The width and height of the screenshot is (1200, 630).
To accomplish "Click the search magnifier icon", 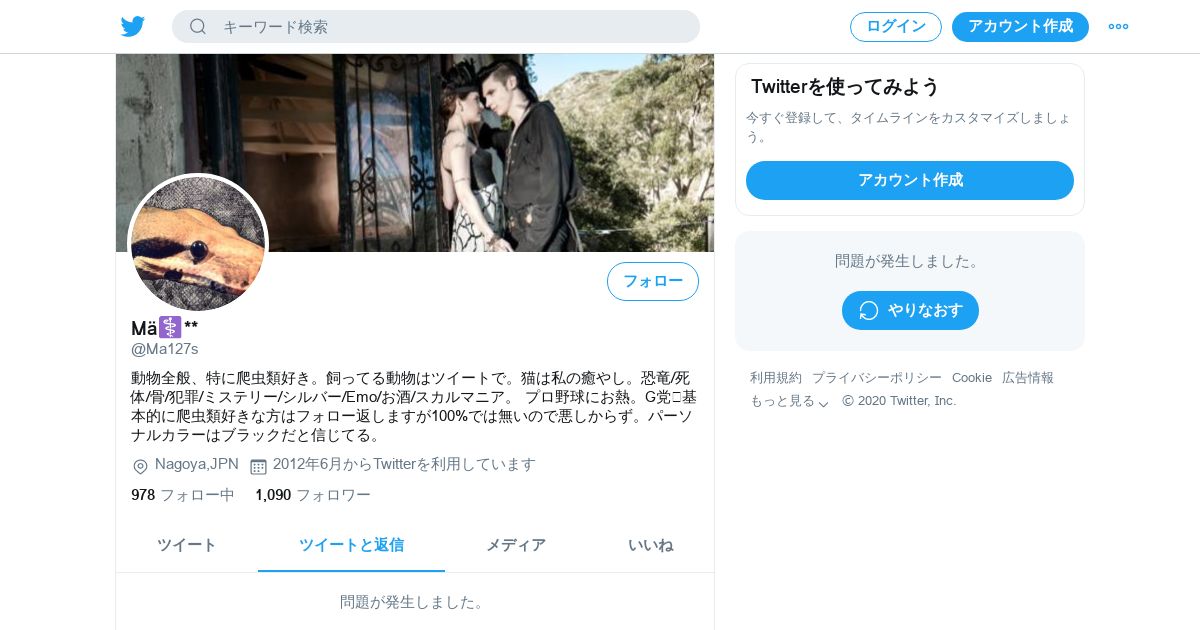I will pyautogui.click(x=198, y=27).
